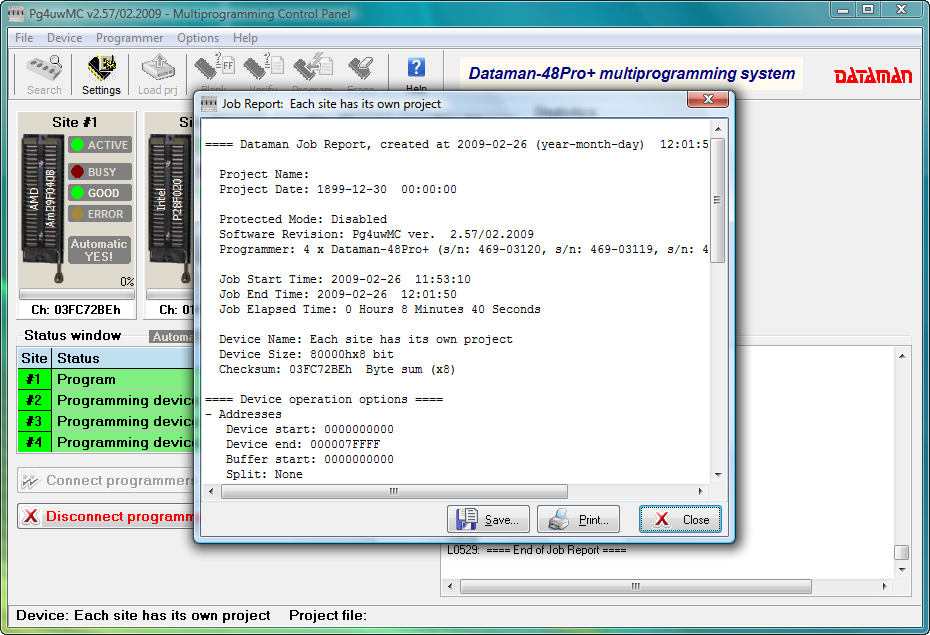Print the Job Report
Screen dimensions: 930x635
tap(580, 519)
